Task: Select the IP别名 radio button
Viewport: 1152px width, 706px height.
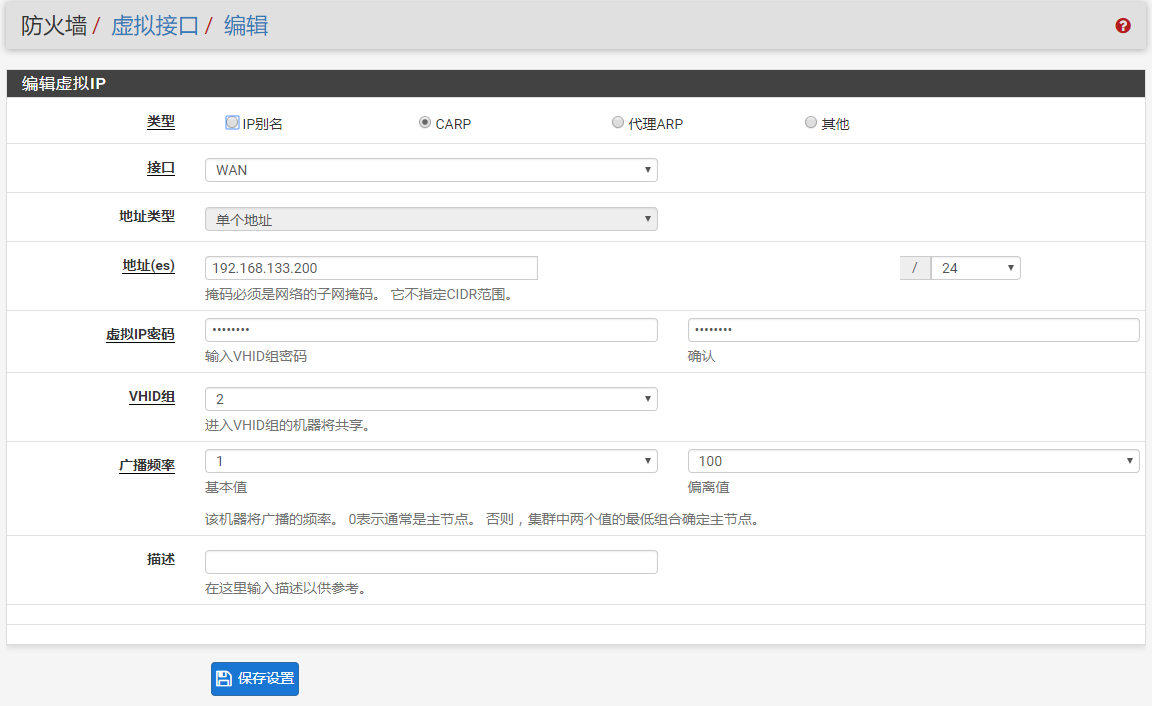Action: click(x=232, y=123)
